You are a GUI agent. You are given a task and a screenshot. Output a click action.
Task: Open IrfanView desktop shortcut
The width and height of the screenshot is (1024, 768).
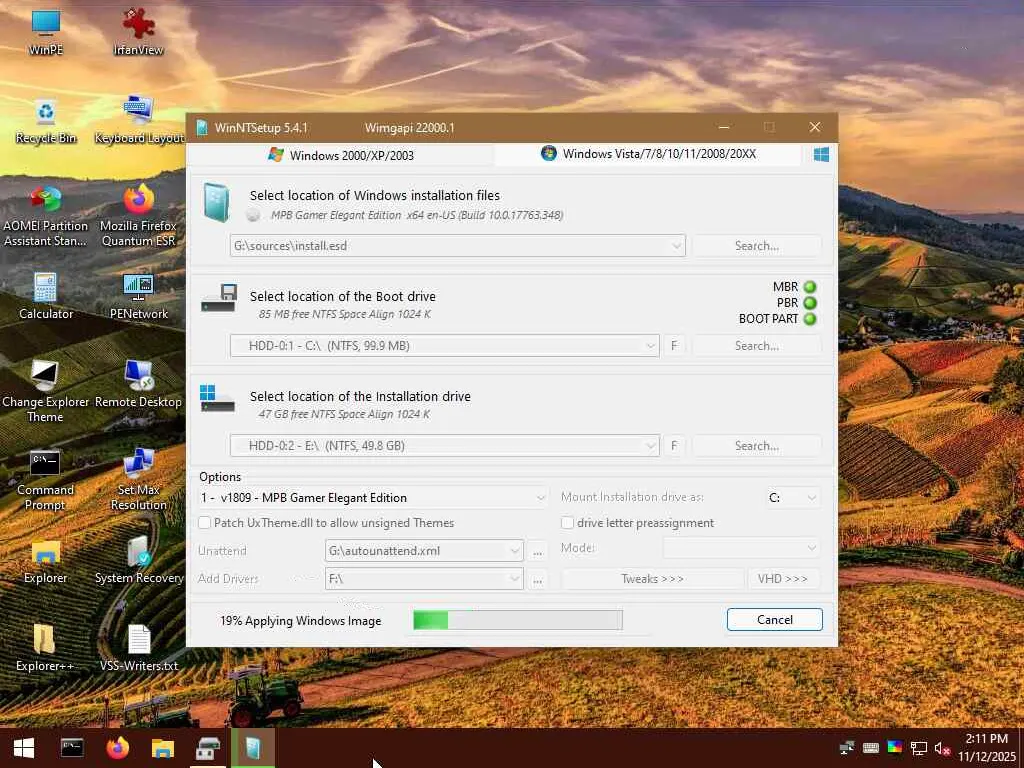click(138, 31)
